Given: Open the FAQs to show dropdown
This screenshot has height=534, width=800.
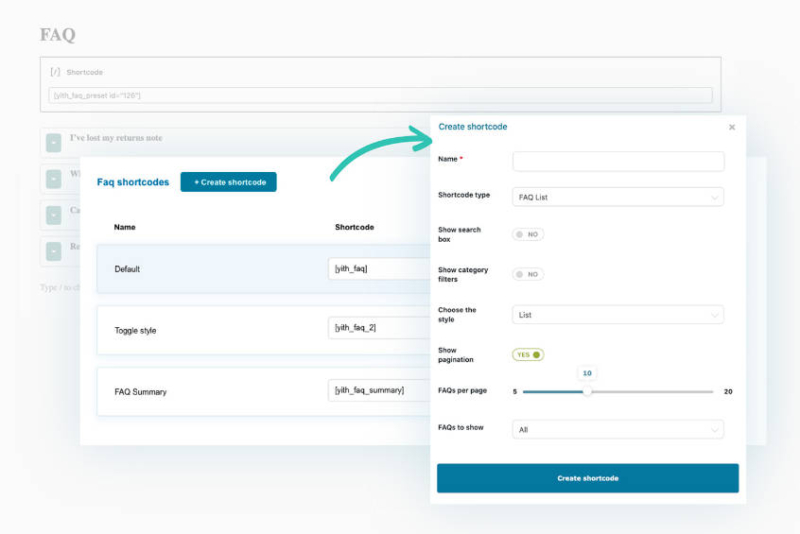Looking at the screenshot, I should coord(618,429).
